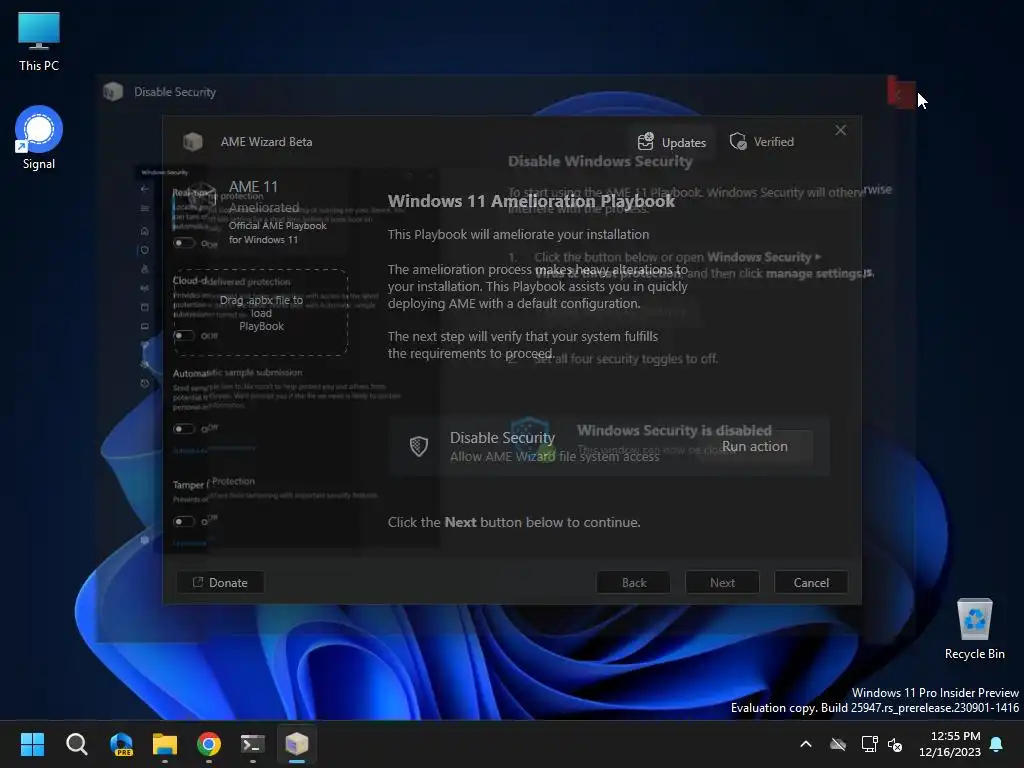The image size is (1024, 768).
Task: Open network status tray icon
Action: click(x=869, y=744)
